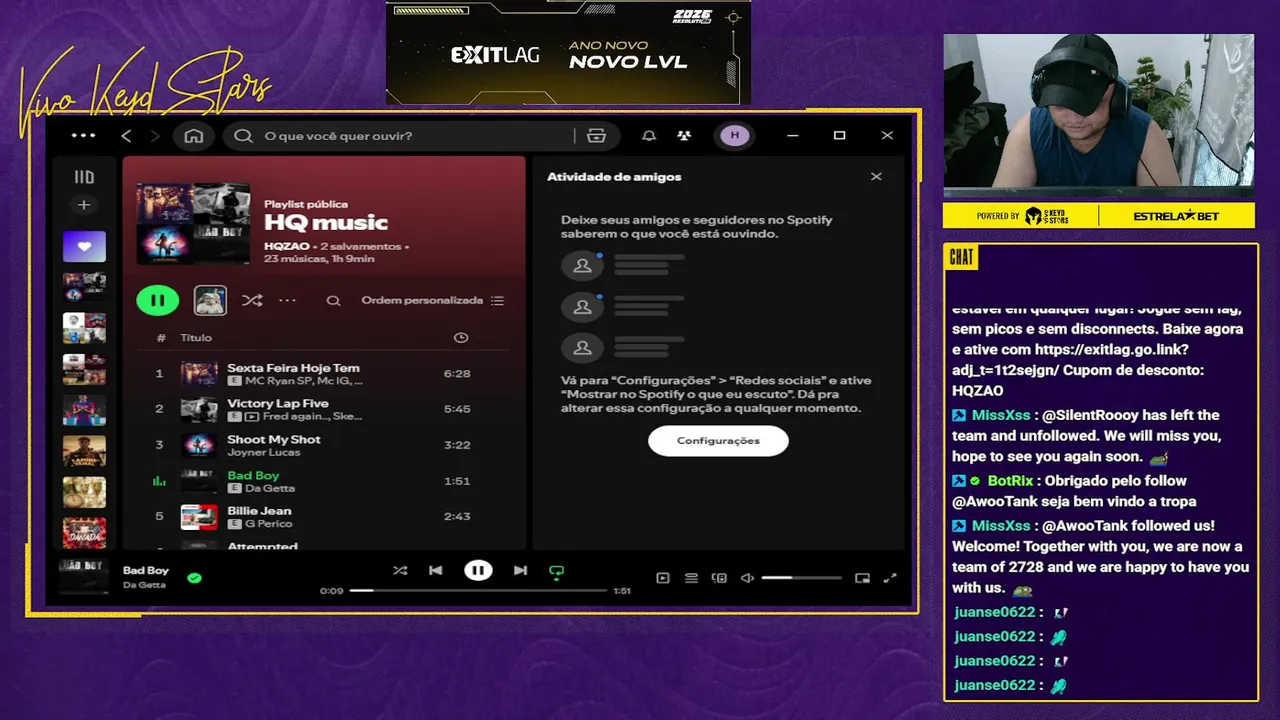The image size is (1280, 720).
Task: Mute with the speaker icon
Action: point(746,578)
